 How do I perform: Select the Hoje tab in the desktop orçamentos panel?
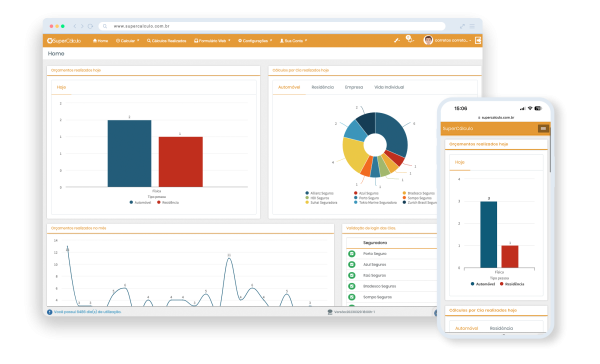[x=61, y=87]
